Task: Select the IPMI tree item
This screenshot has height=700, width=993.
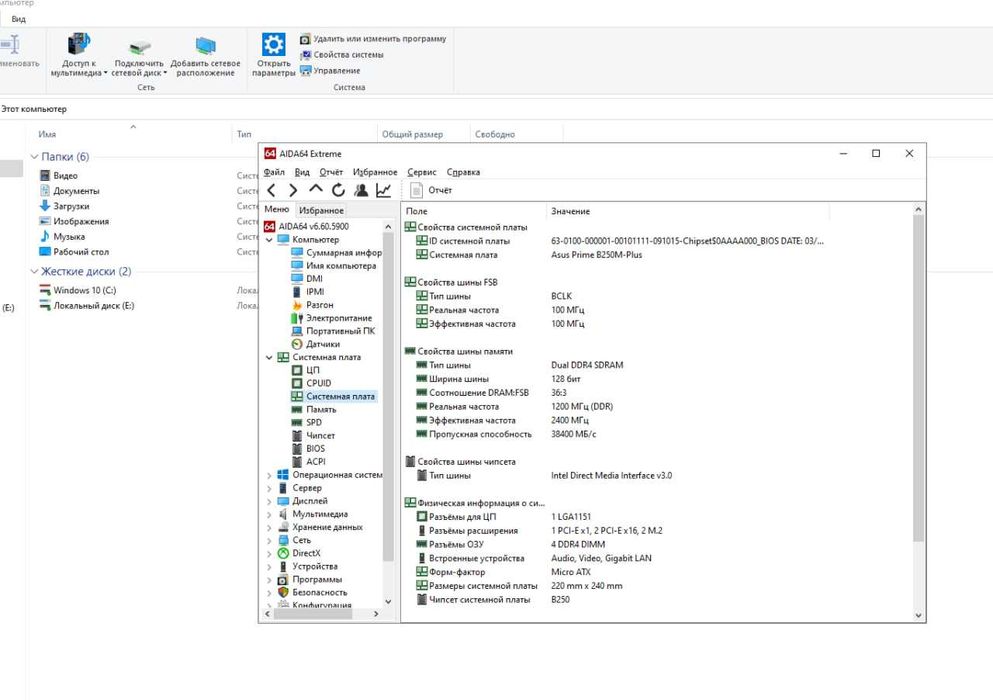Action: click(x=308, y=292)
